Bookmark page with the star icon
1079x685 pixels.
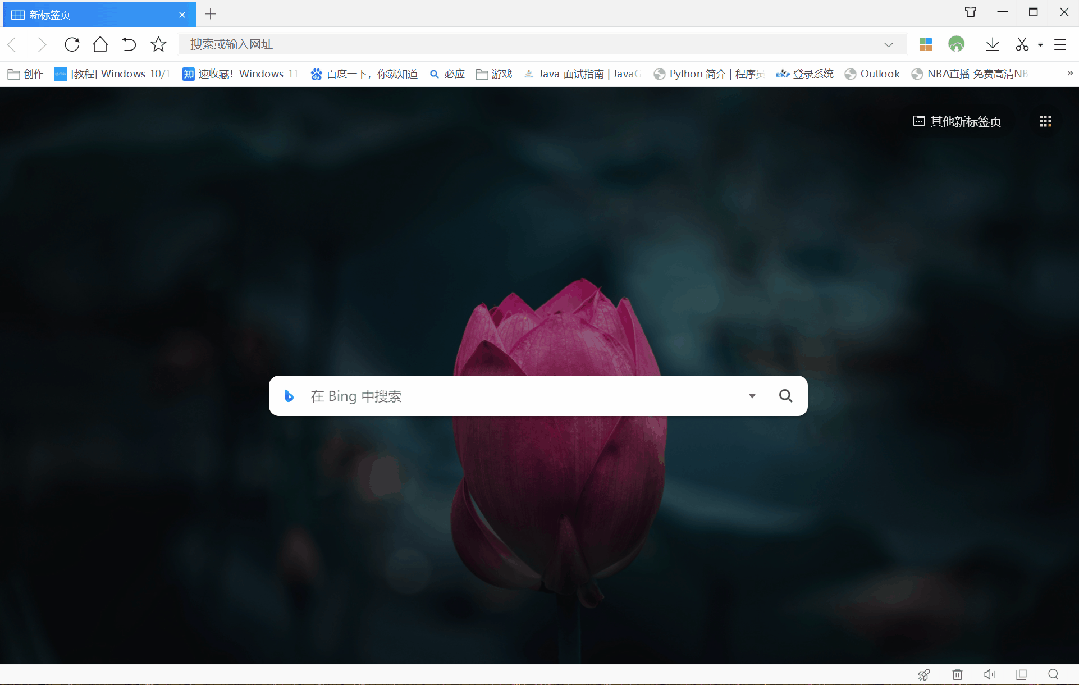point(158,45)
